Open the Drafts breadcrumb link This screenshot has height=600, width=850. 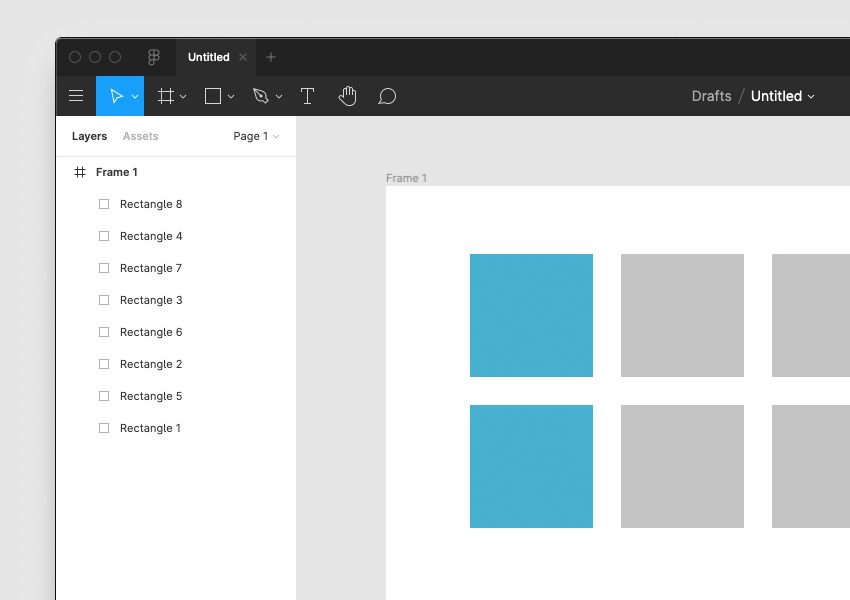pos(711,96)
